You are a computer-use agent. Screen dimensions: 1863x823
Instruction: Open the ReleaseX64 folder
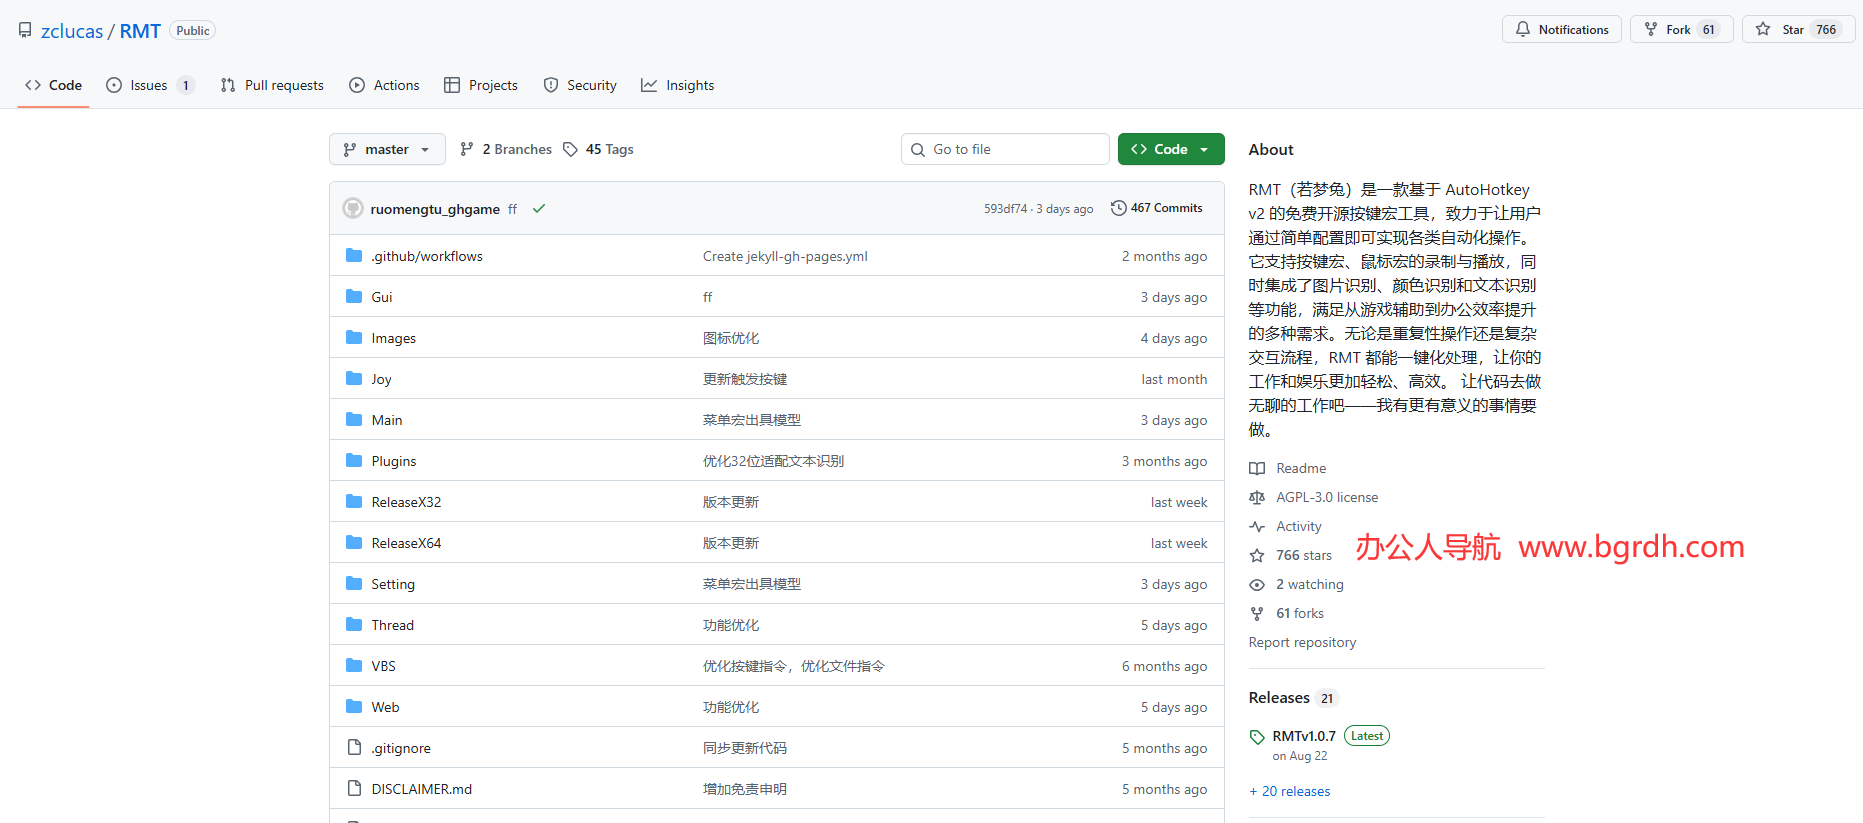[x=406, y=543]
